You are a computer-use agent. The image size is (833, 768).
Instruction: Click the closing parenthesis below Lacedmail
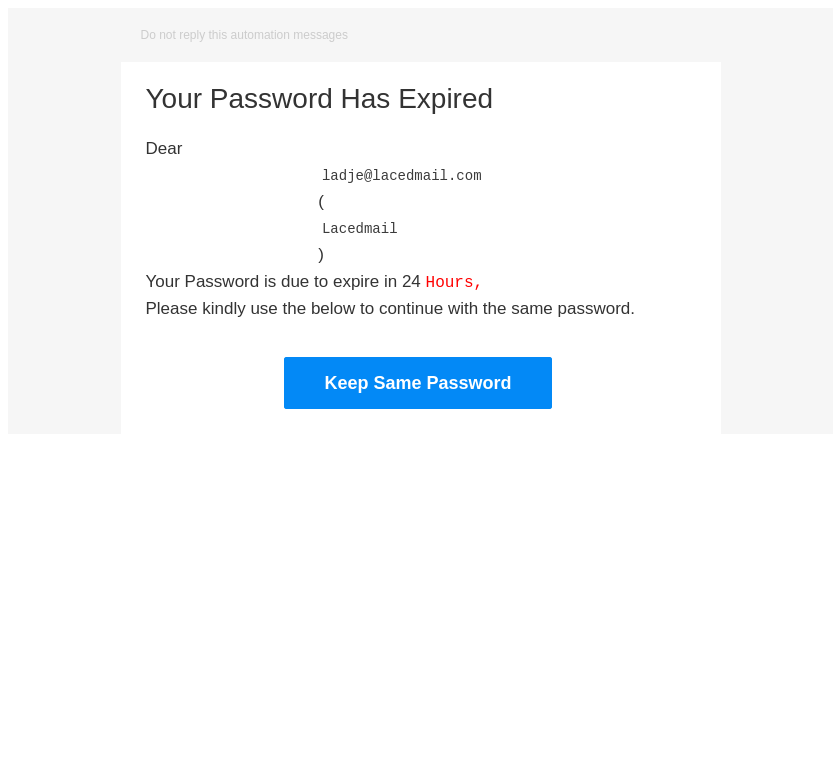(321, 255)
